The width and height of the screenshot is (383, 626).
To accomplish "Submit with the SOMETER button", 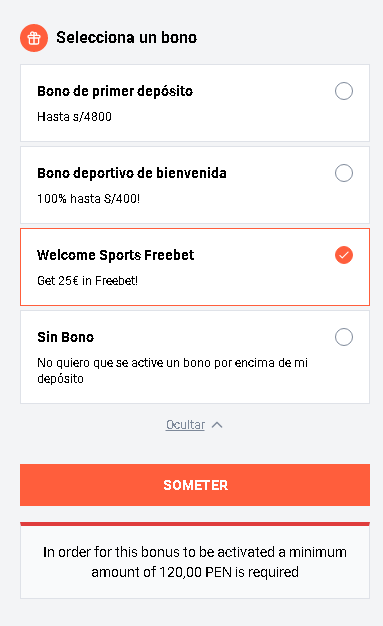I will coord(195,485).
